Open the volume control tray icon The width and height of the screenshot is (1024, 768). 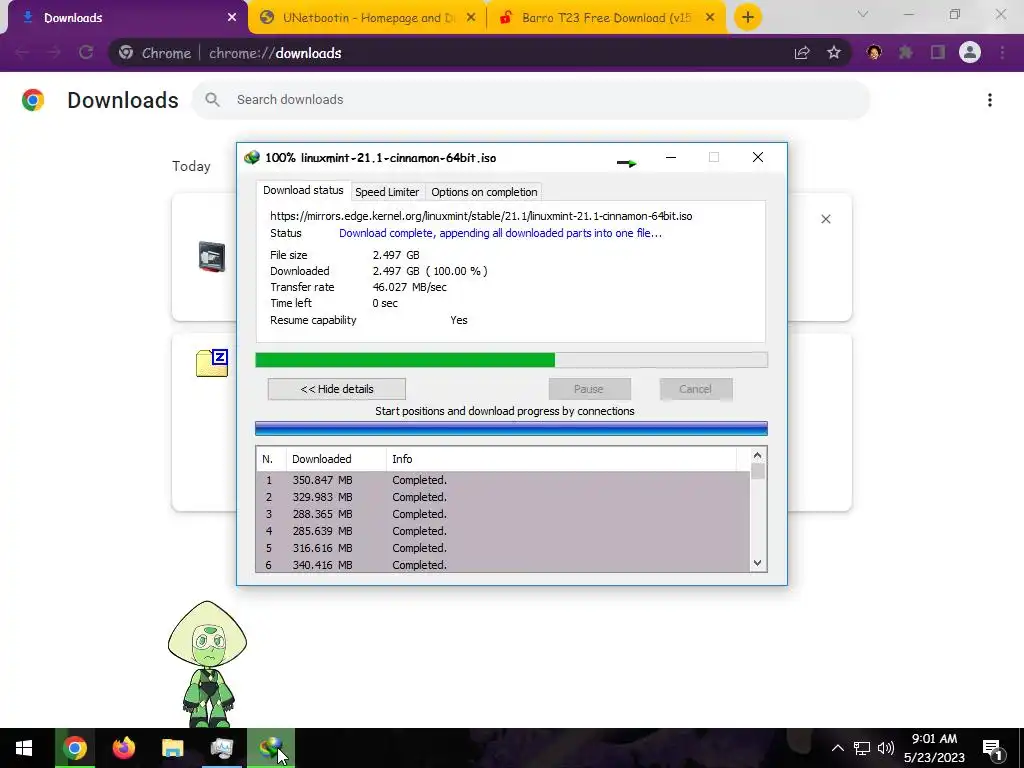pyautogui.click(x=886, y=748)
